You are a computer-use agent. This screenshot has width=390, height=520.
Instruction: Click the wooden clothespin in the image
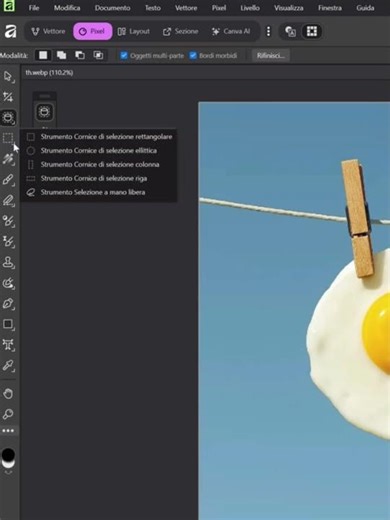click(357, 218)
